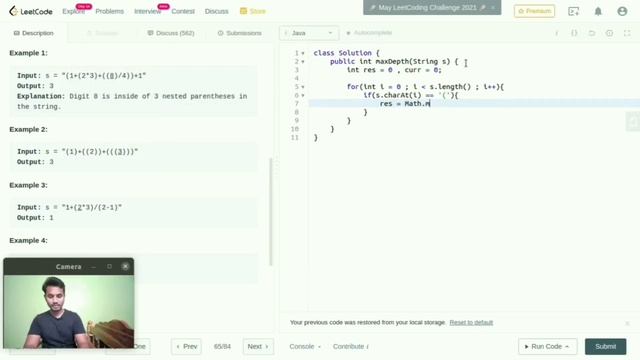
Task: Click the Premium button
Action: [x=534, y=11]
